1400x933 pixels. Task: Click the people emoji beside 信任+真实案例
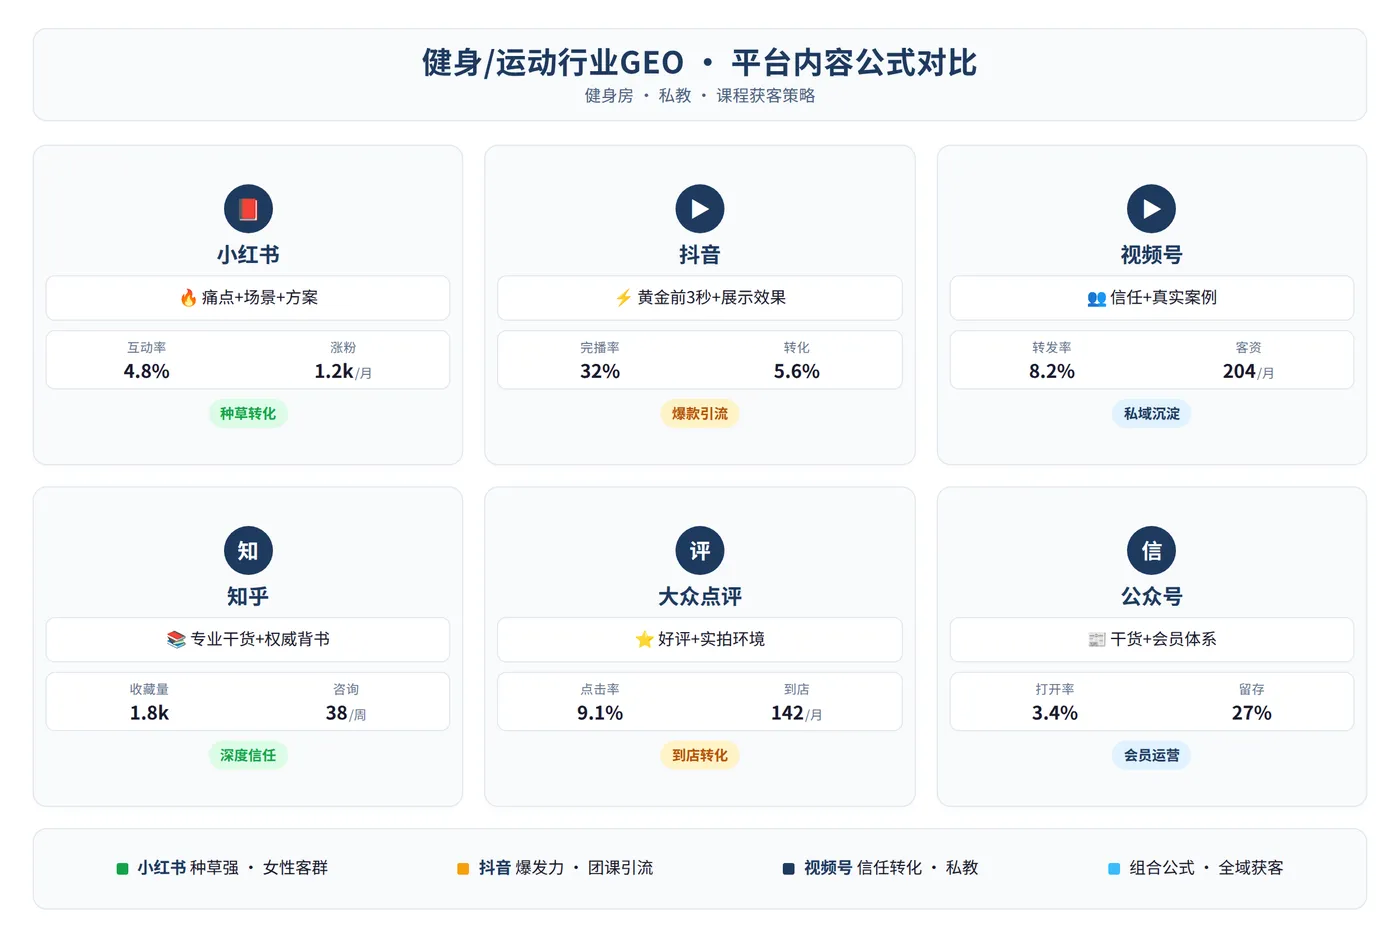(1096, 298)
